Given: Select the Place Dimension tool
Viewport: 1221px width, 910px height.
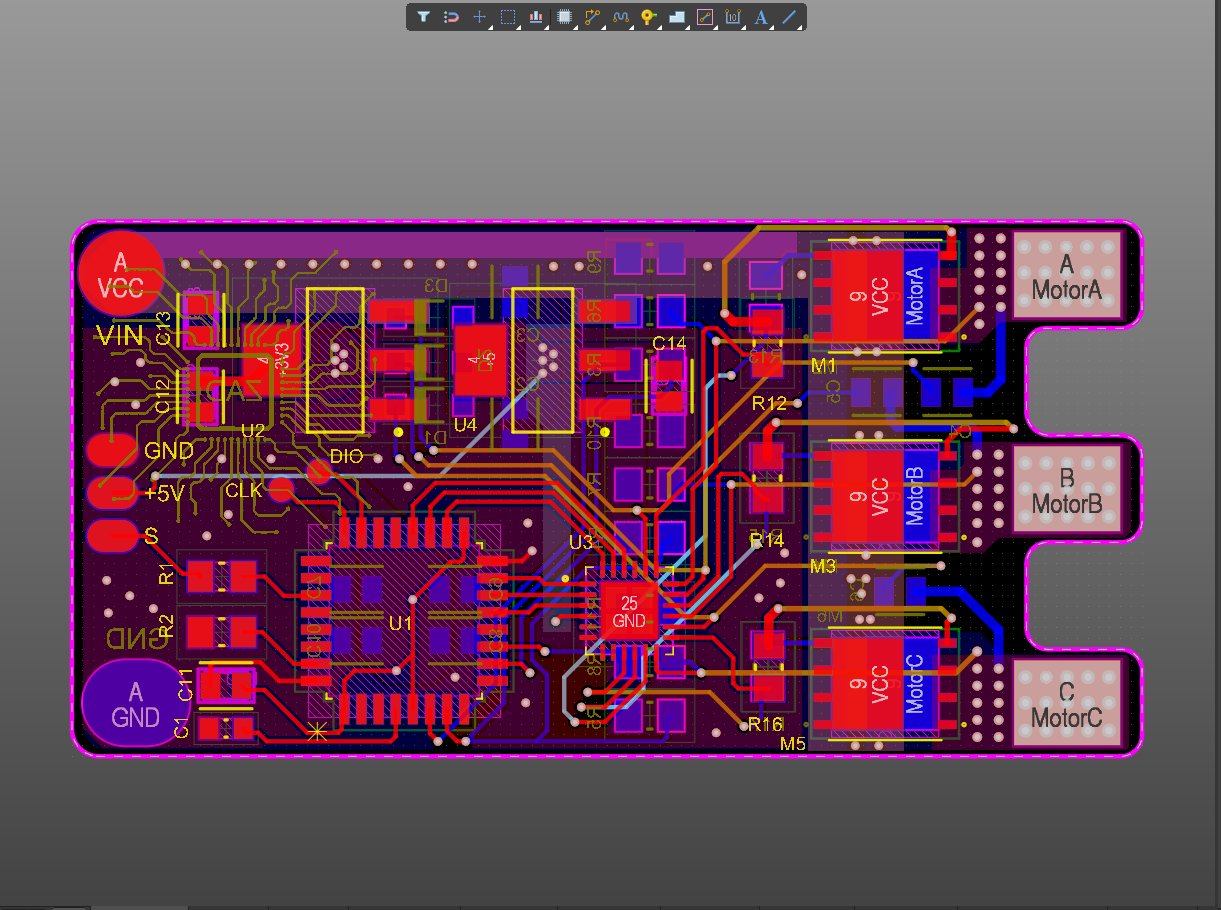Looking at the screenshot, I should coord(733,17).
